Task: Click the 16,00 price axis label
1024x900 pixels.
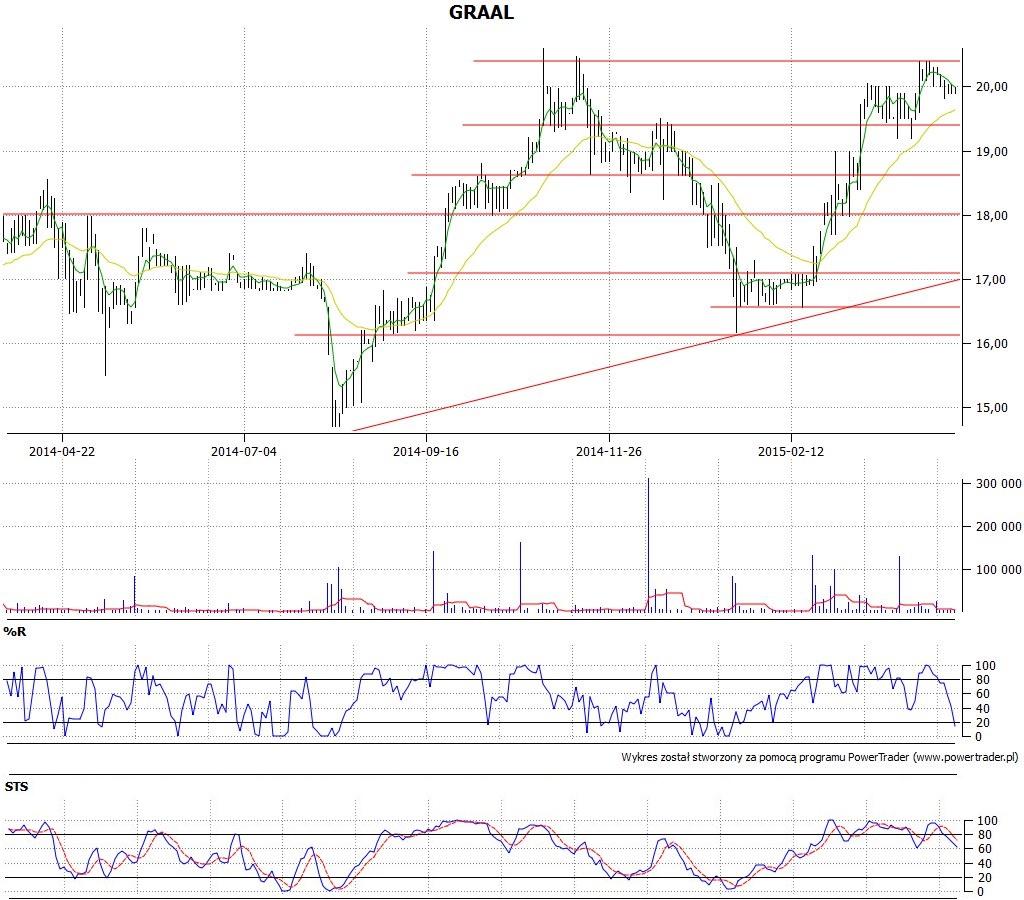Action: pos(991,344)
